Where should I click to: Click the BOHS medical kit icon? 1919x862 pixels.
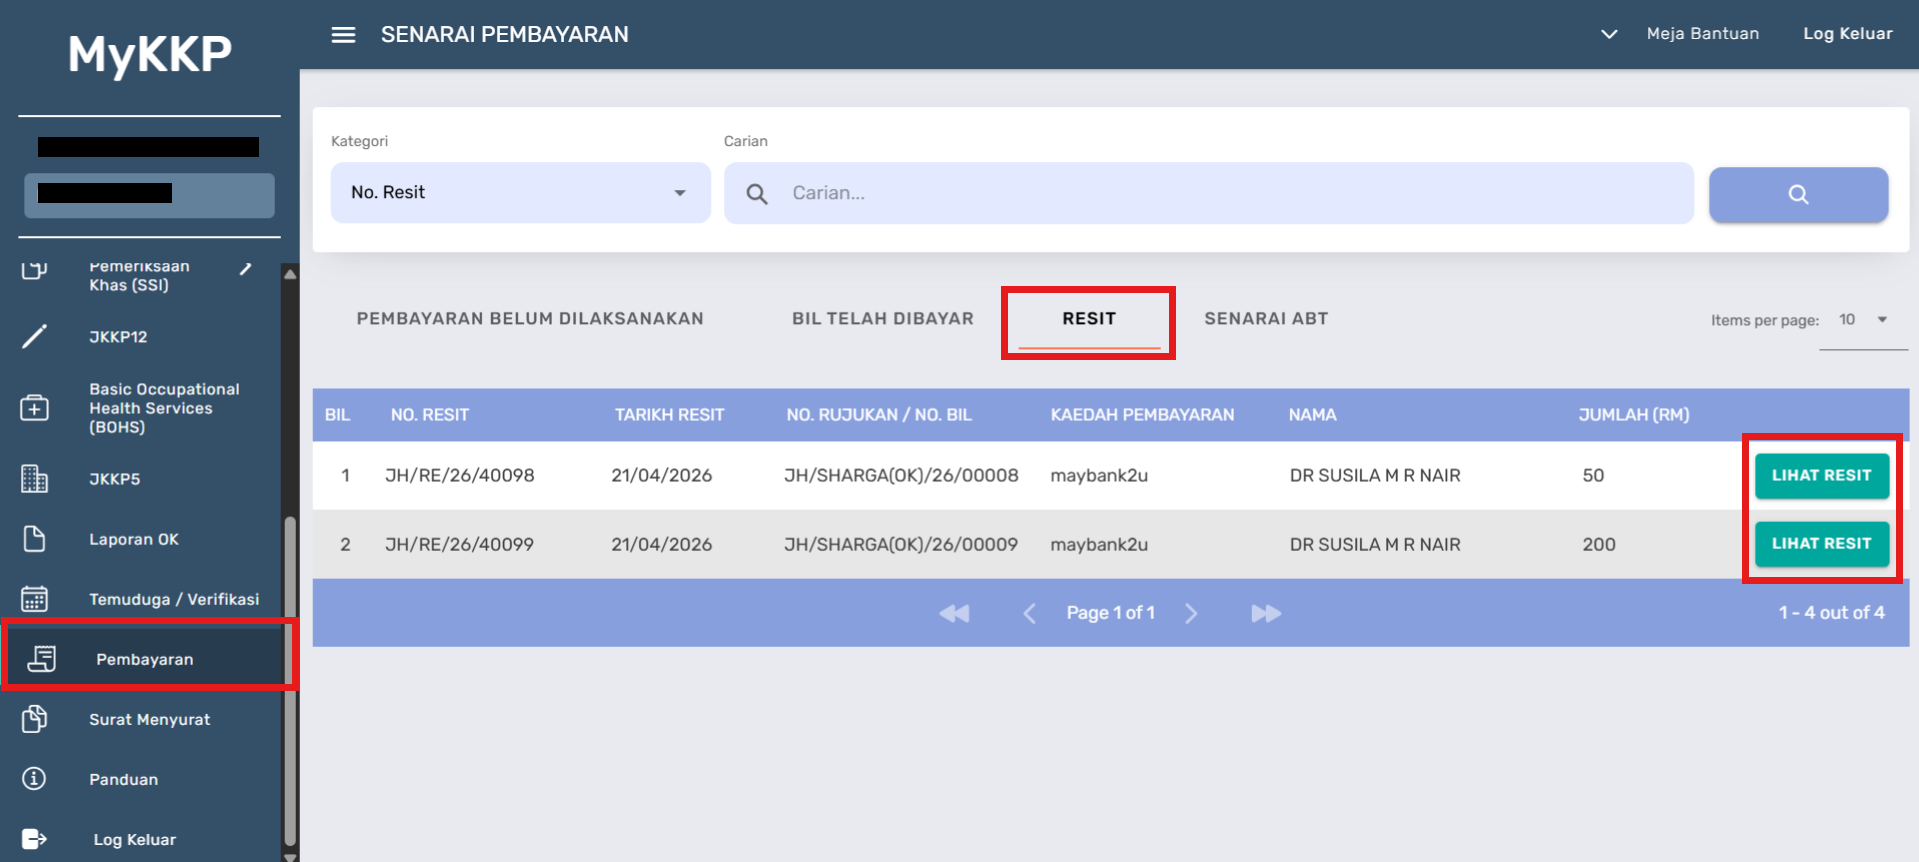pyautogui.click(x=35, y=408)
